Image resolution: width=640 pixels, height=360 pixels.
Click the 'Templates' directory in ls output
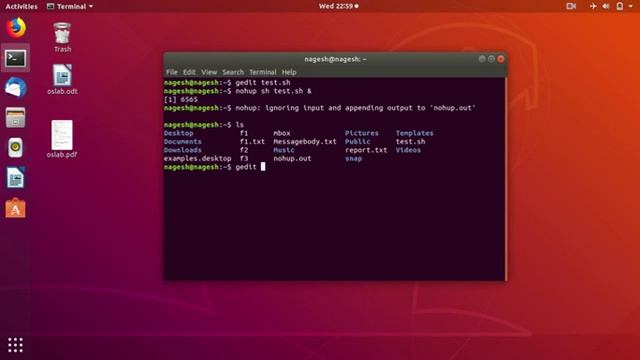[414, 133]
